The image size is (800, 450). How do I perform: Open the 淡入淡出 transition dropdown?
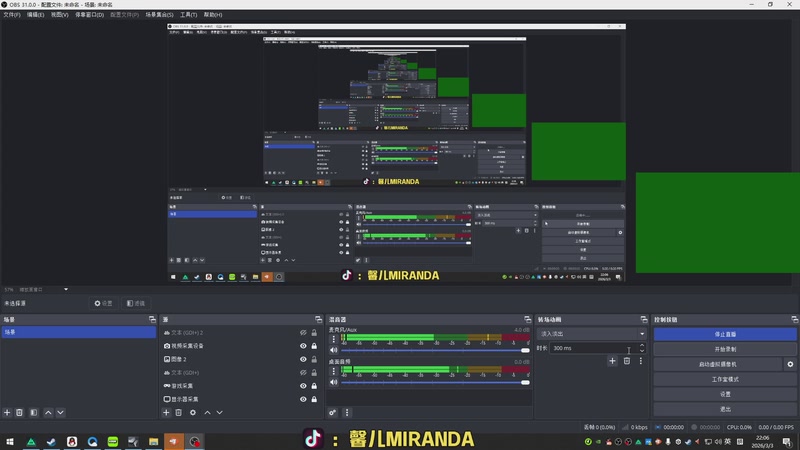coord(592,334)
